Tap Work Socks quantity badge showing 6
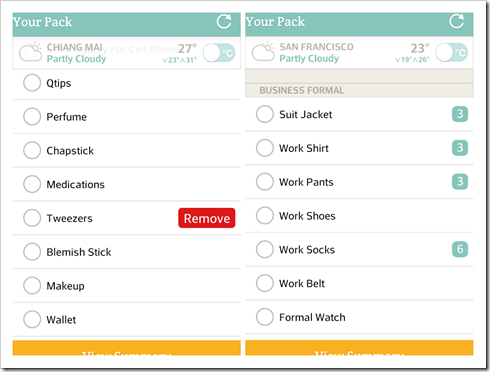 pos(460,249)
